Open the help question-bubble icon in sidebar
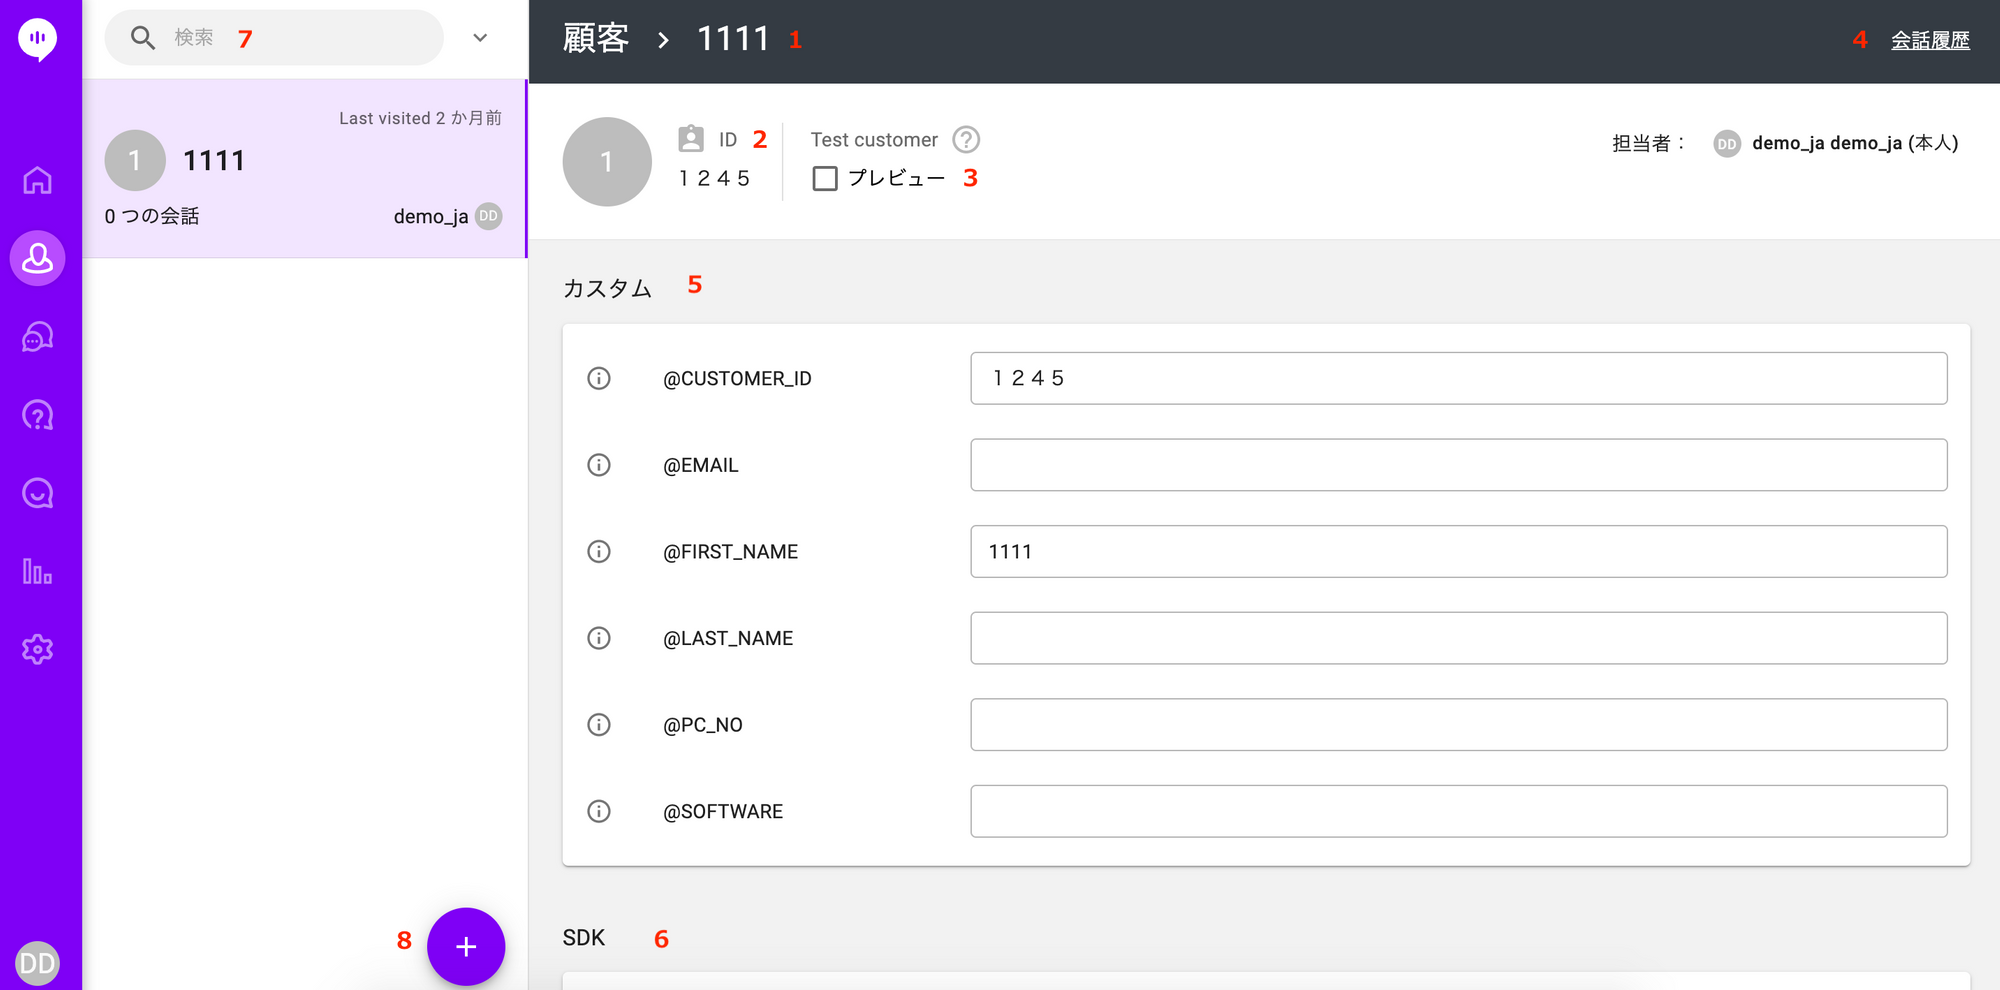 pos(38,415)
